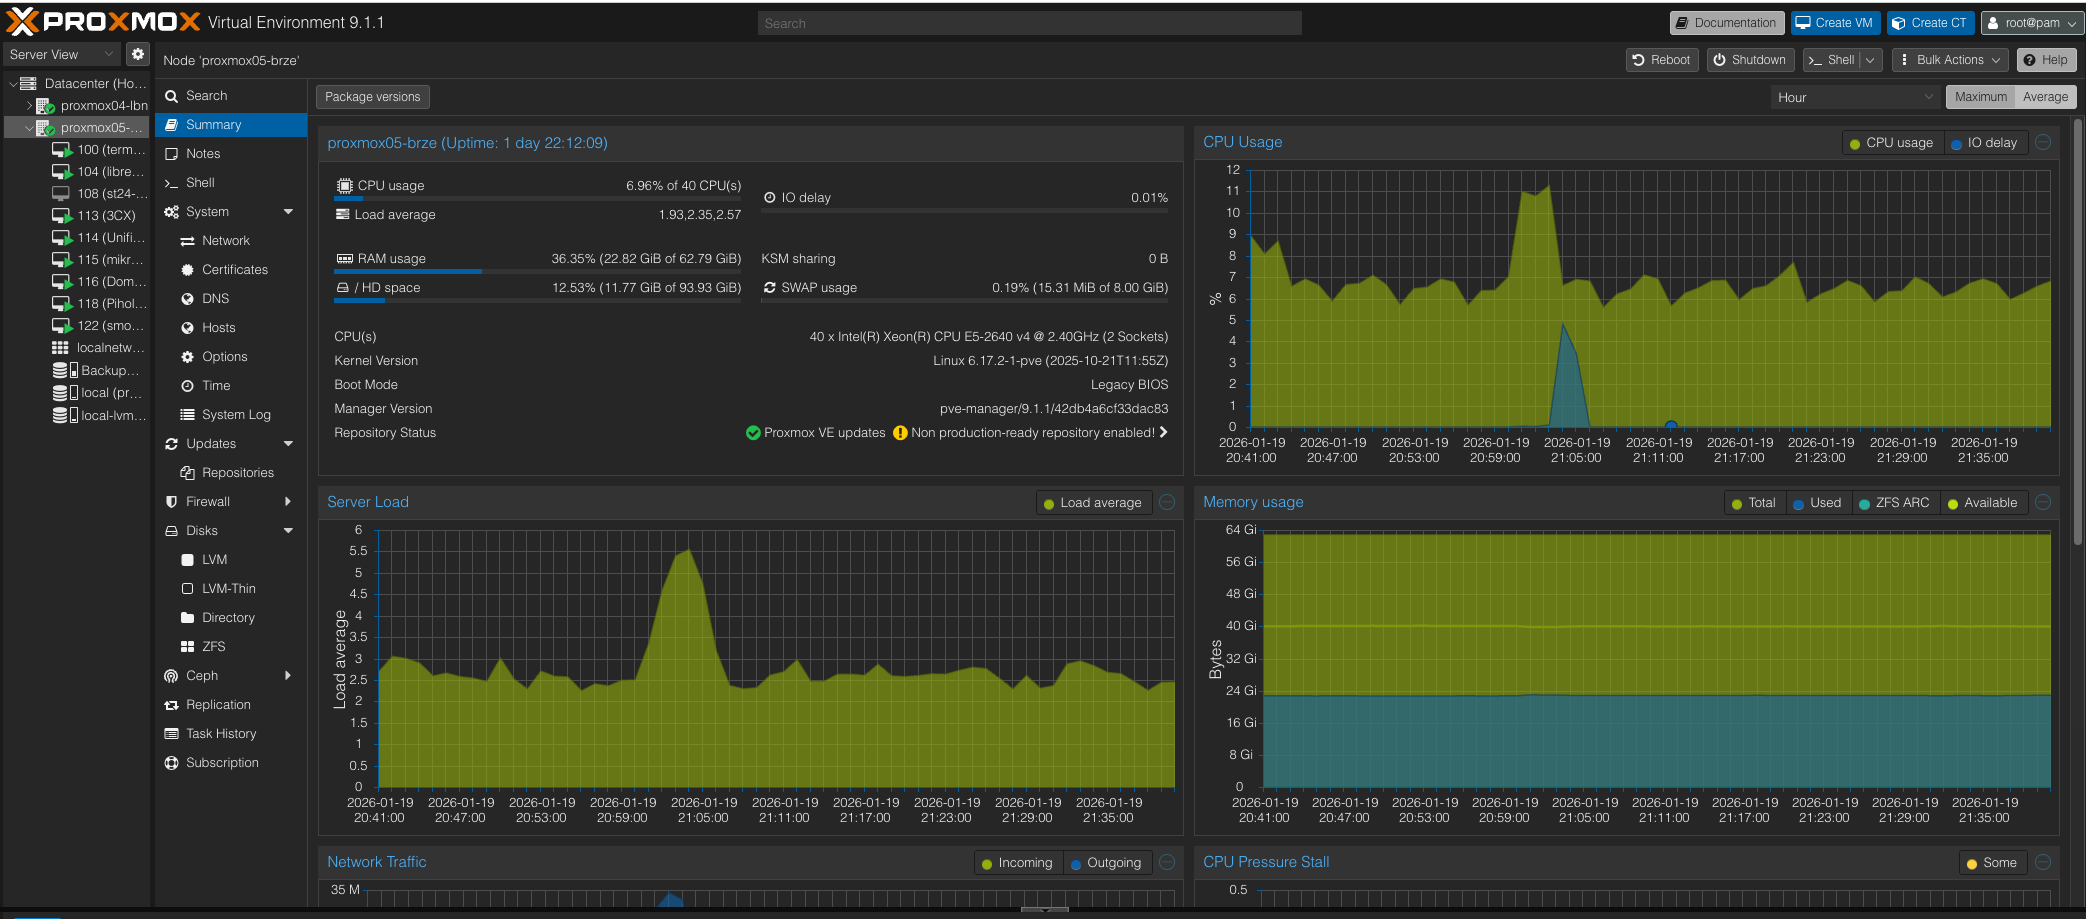Image resolution: width=2086 pixels, height=919 pixels.
Task: Click the VM 100 (term...) monitor icon
Action: 61,150
